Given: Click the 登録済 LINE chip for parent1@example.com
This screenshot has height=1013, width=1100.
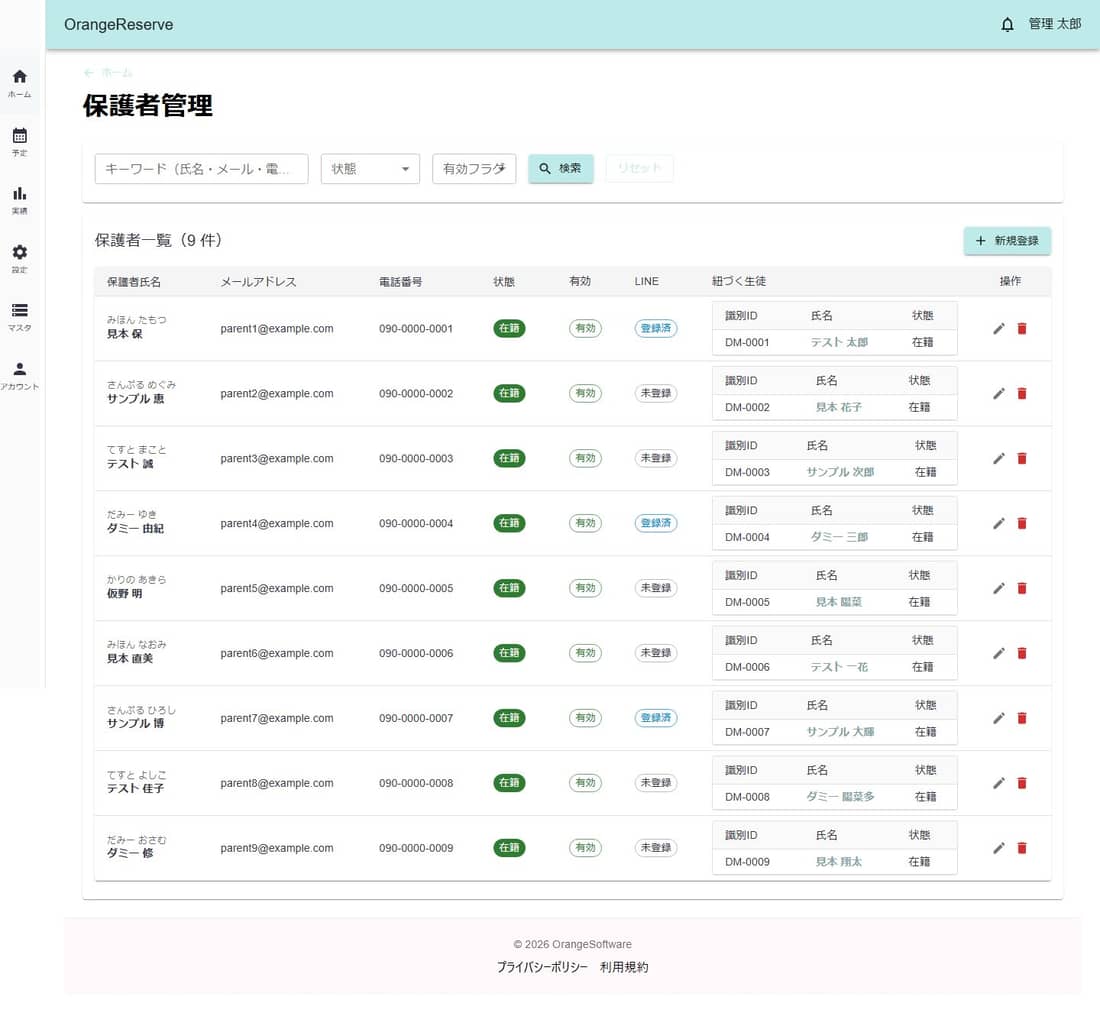Looking at the screenshot, I should [656, 328].
